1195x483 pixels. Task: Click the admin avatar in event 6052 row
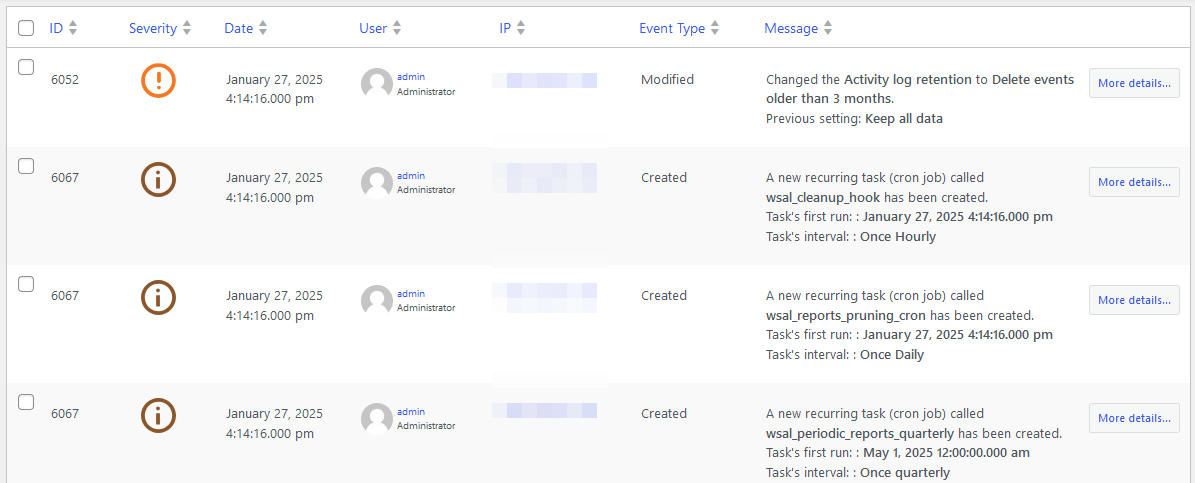click(x=376, y=84)
